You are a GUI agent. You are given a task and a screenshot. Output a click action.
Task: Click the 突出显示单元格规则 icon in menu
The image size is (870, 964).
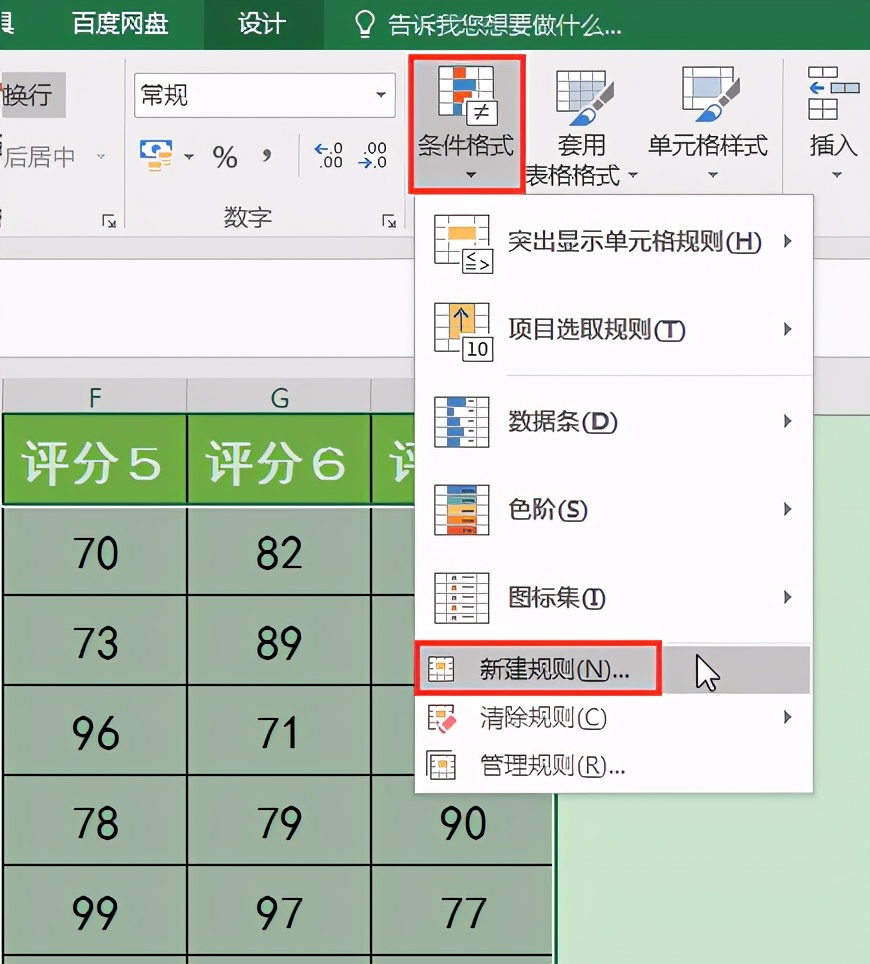[x=463, y=243]
